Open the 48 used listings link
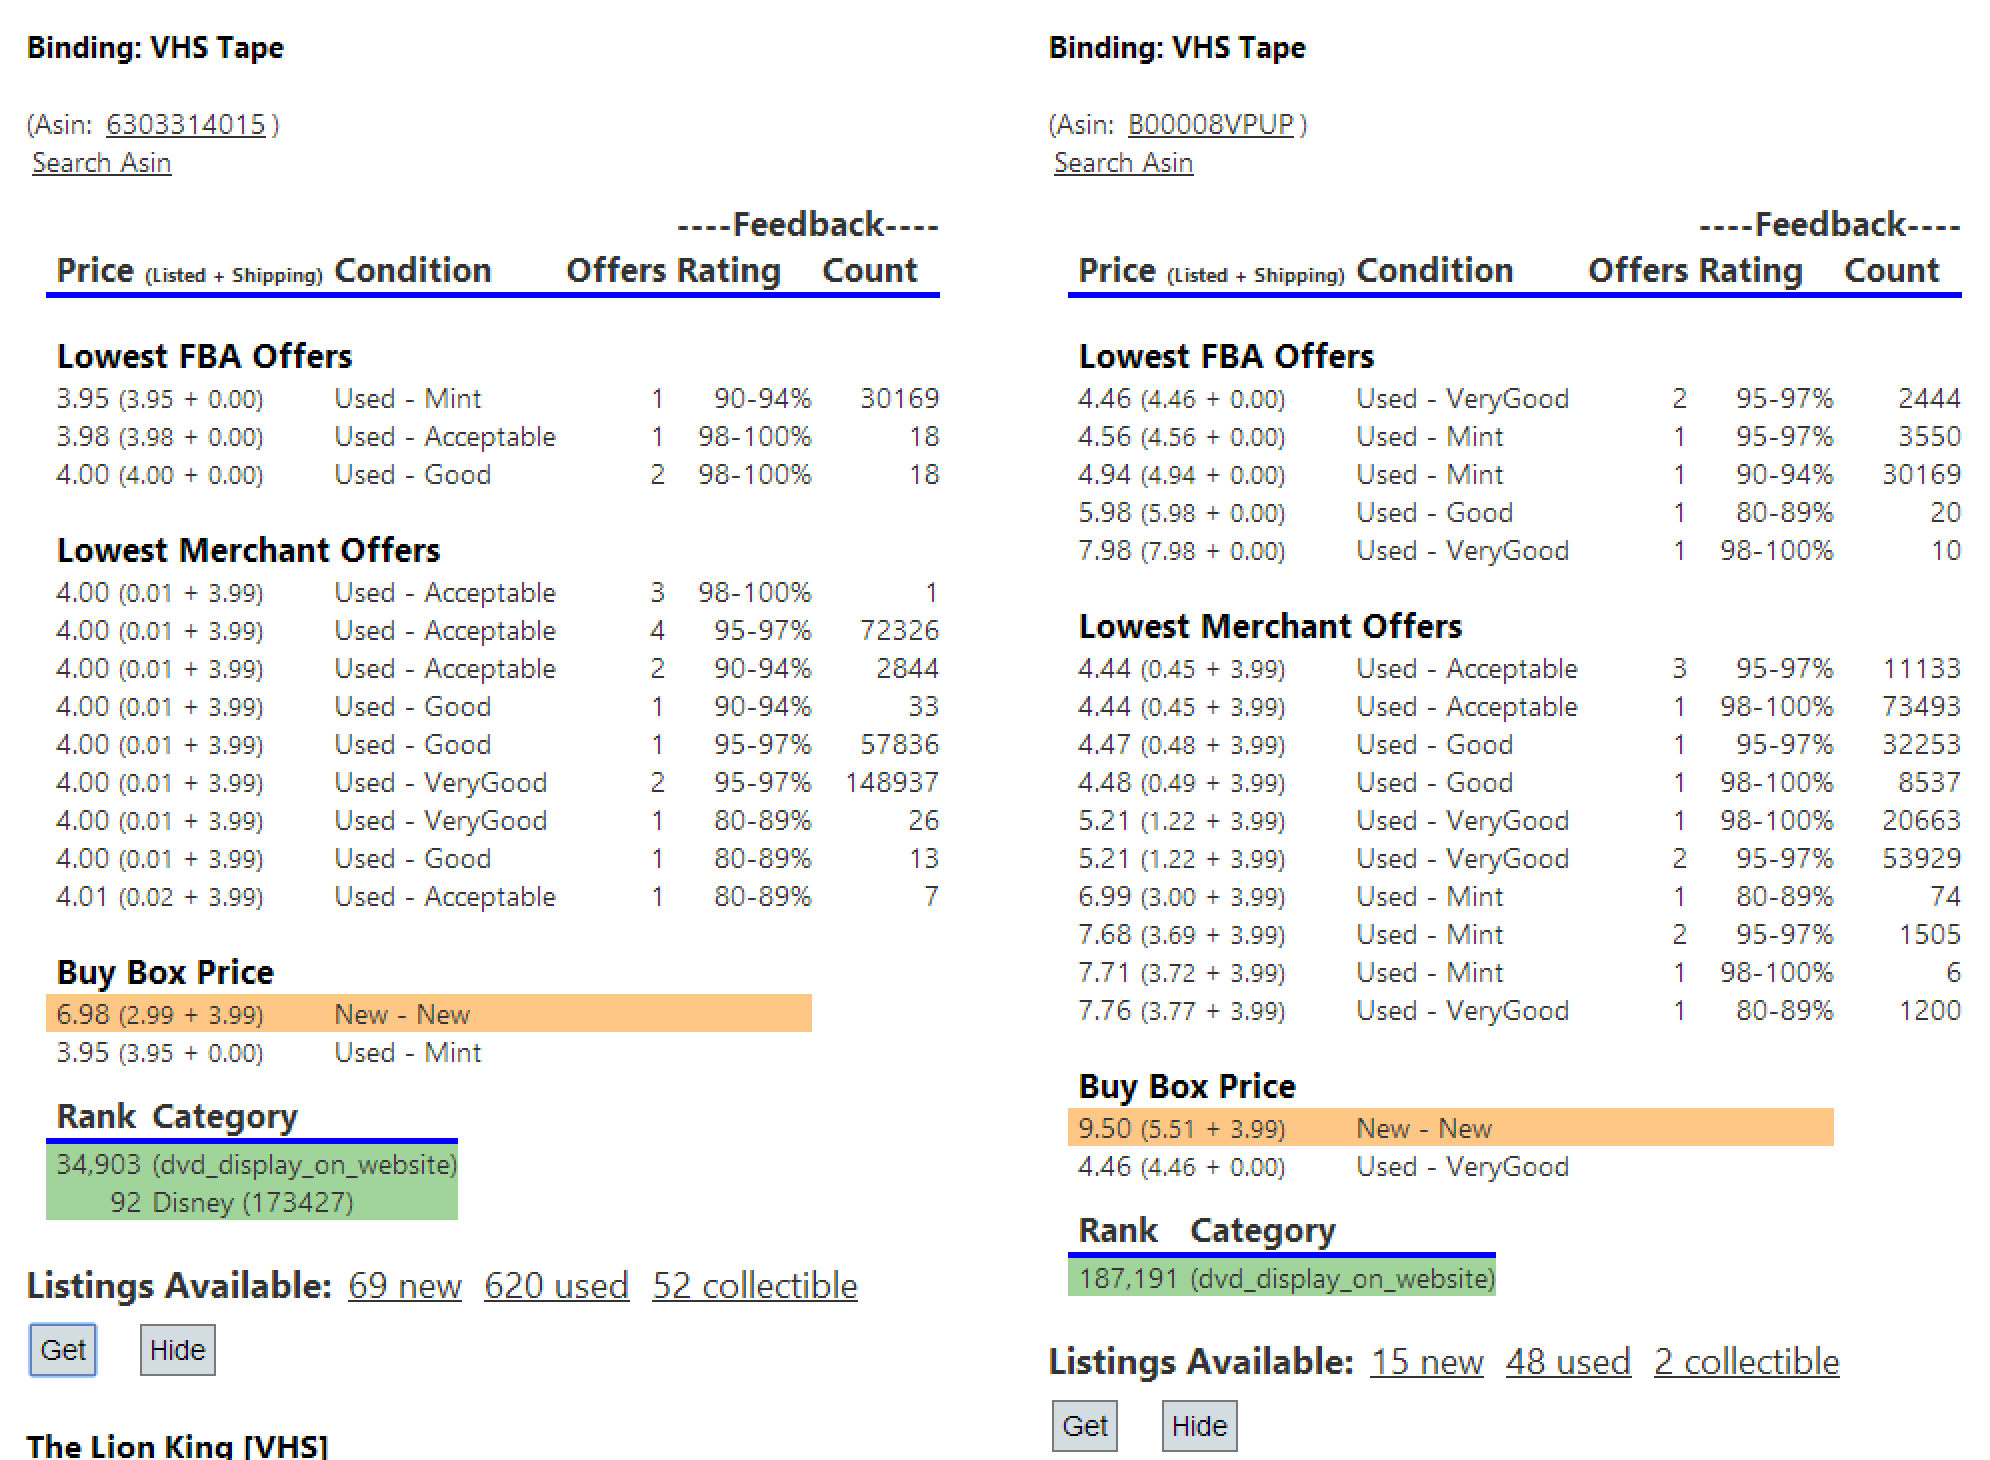 [1567, 1362]
